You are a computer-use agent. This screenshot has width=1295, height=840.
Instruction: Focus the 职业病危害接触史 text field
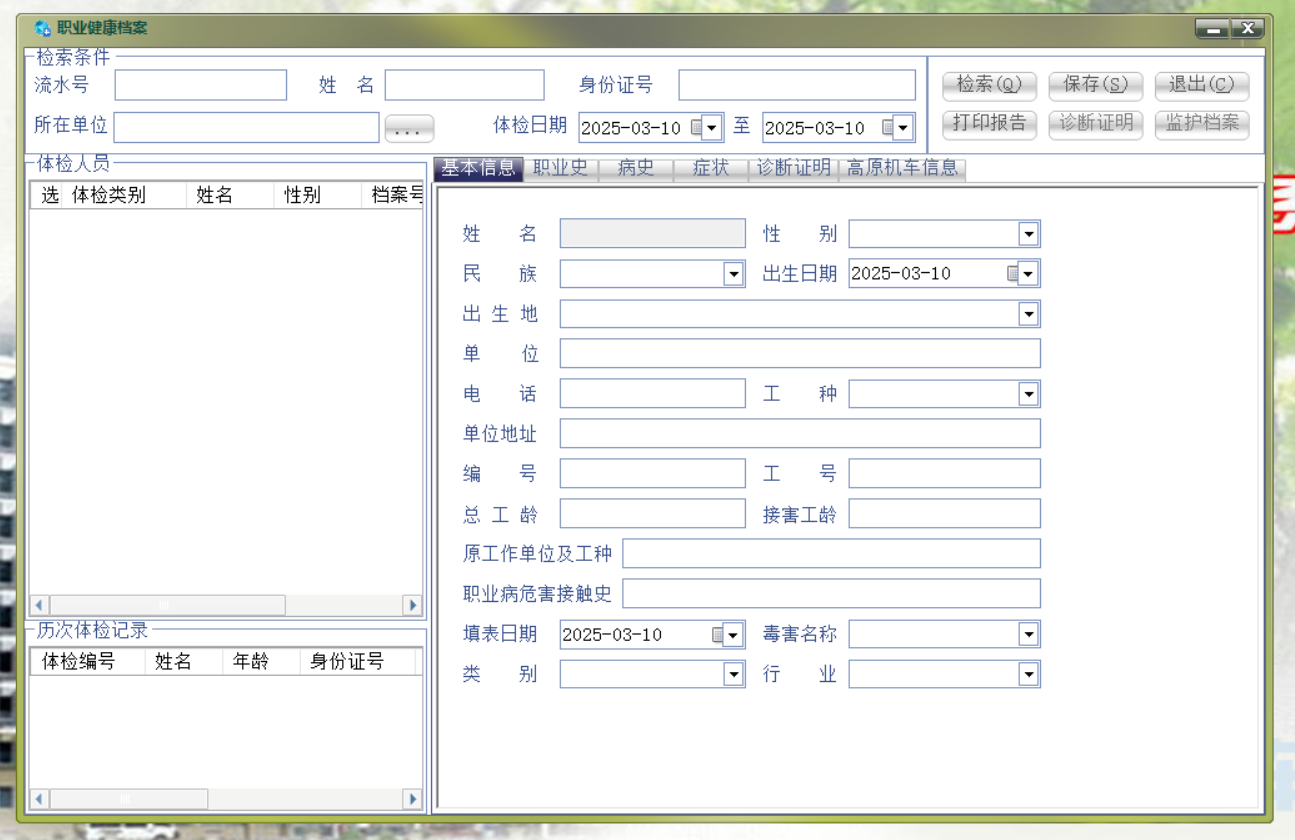click(832, 593)
